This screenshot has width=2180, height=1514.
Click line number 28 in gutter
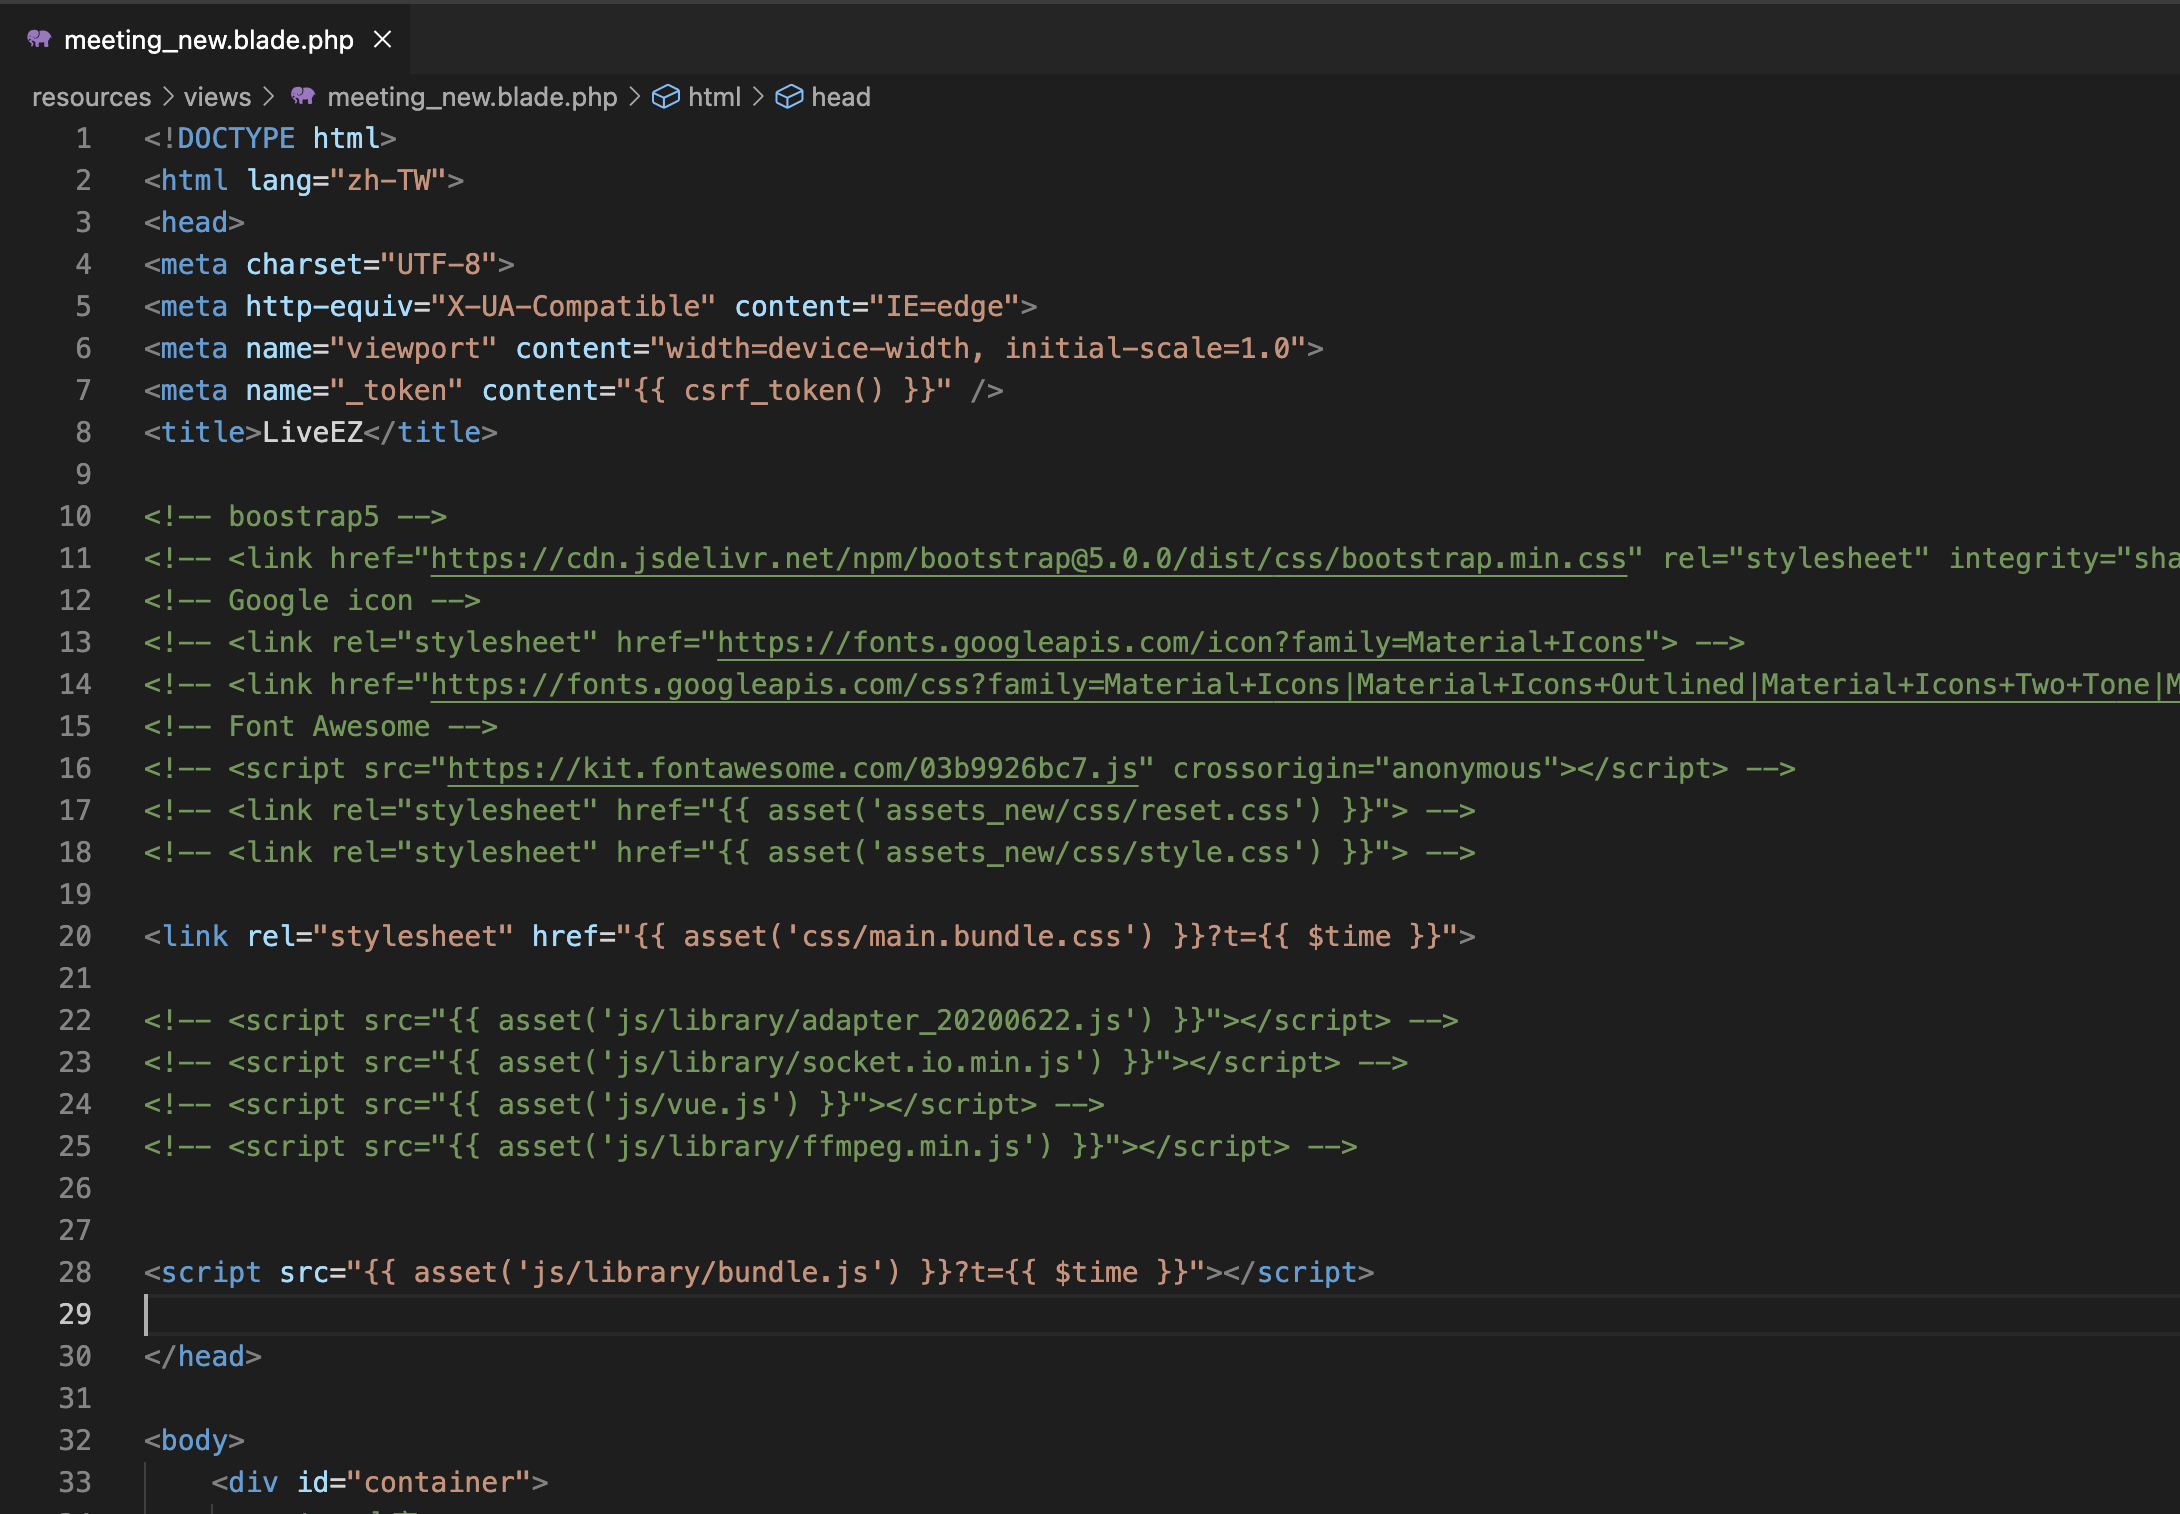pos(75,1272)
